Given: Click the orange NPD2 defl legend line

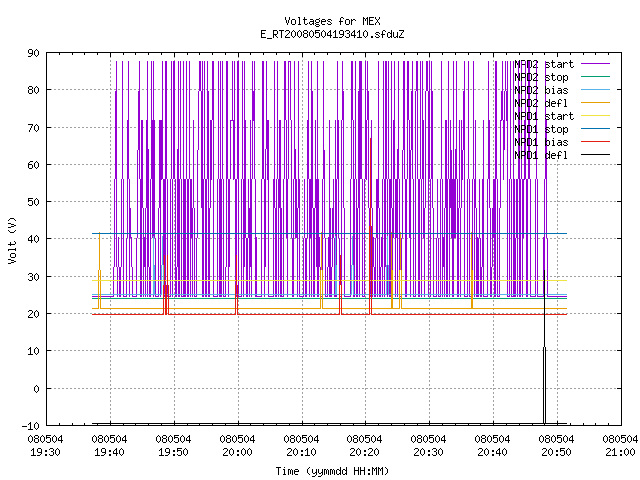Looking at the screenshot, I should point(596,102).
